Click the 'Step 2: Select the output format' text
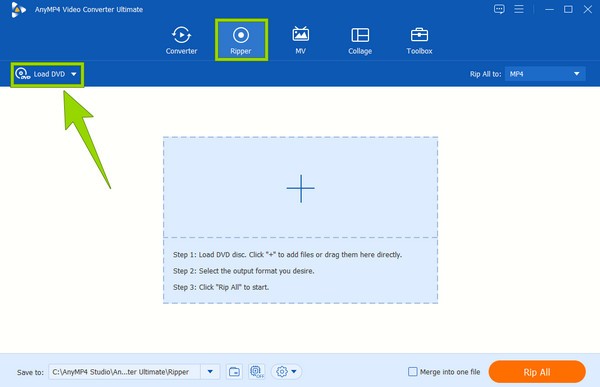 pyautogui.click(x=243, y=271)
